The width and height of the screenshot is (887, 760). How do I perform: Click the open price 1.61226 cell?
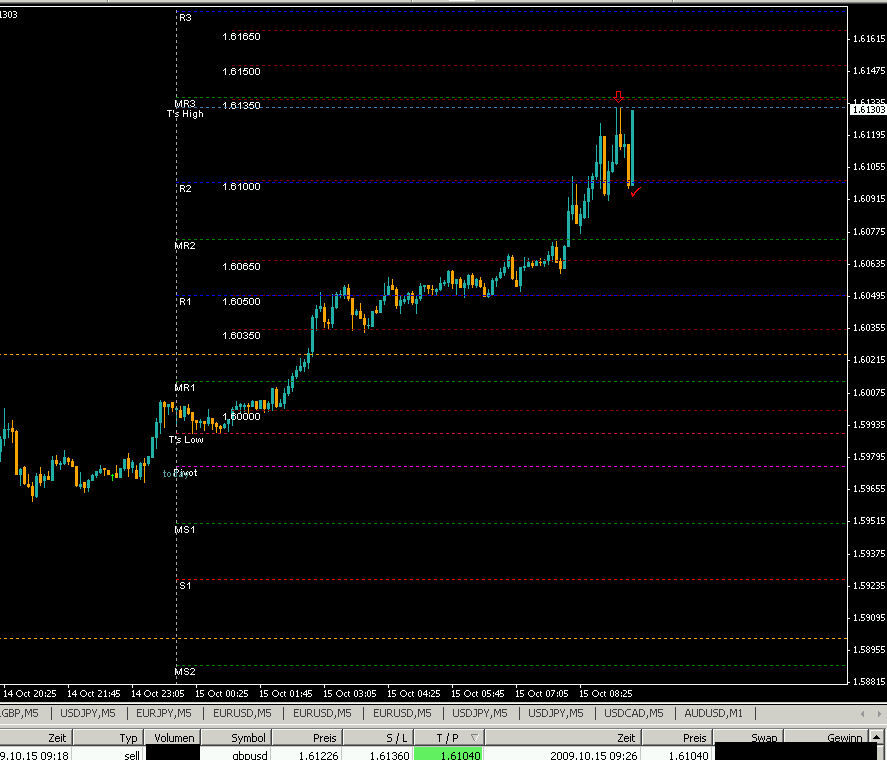(x=308, y=755)
